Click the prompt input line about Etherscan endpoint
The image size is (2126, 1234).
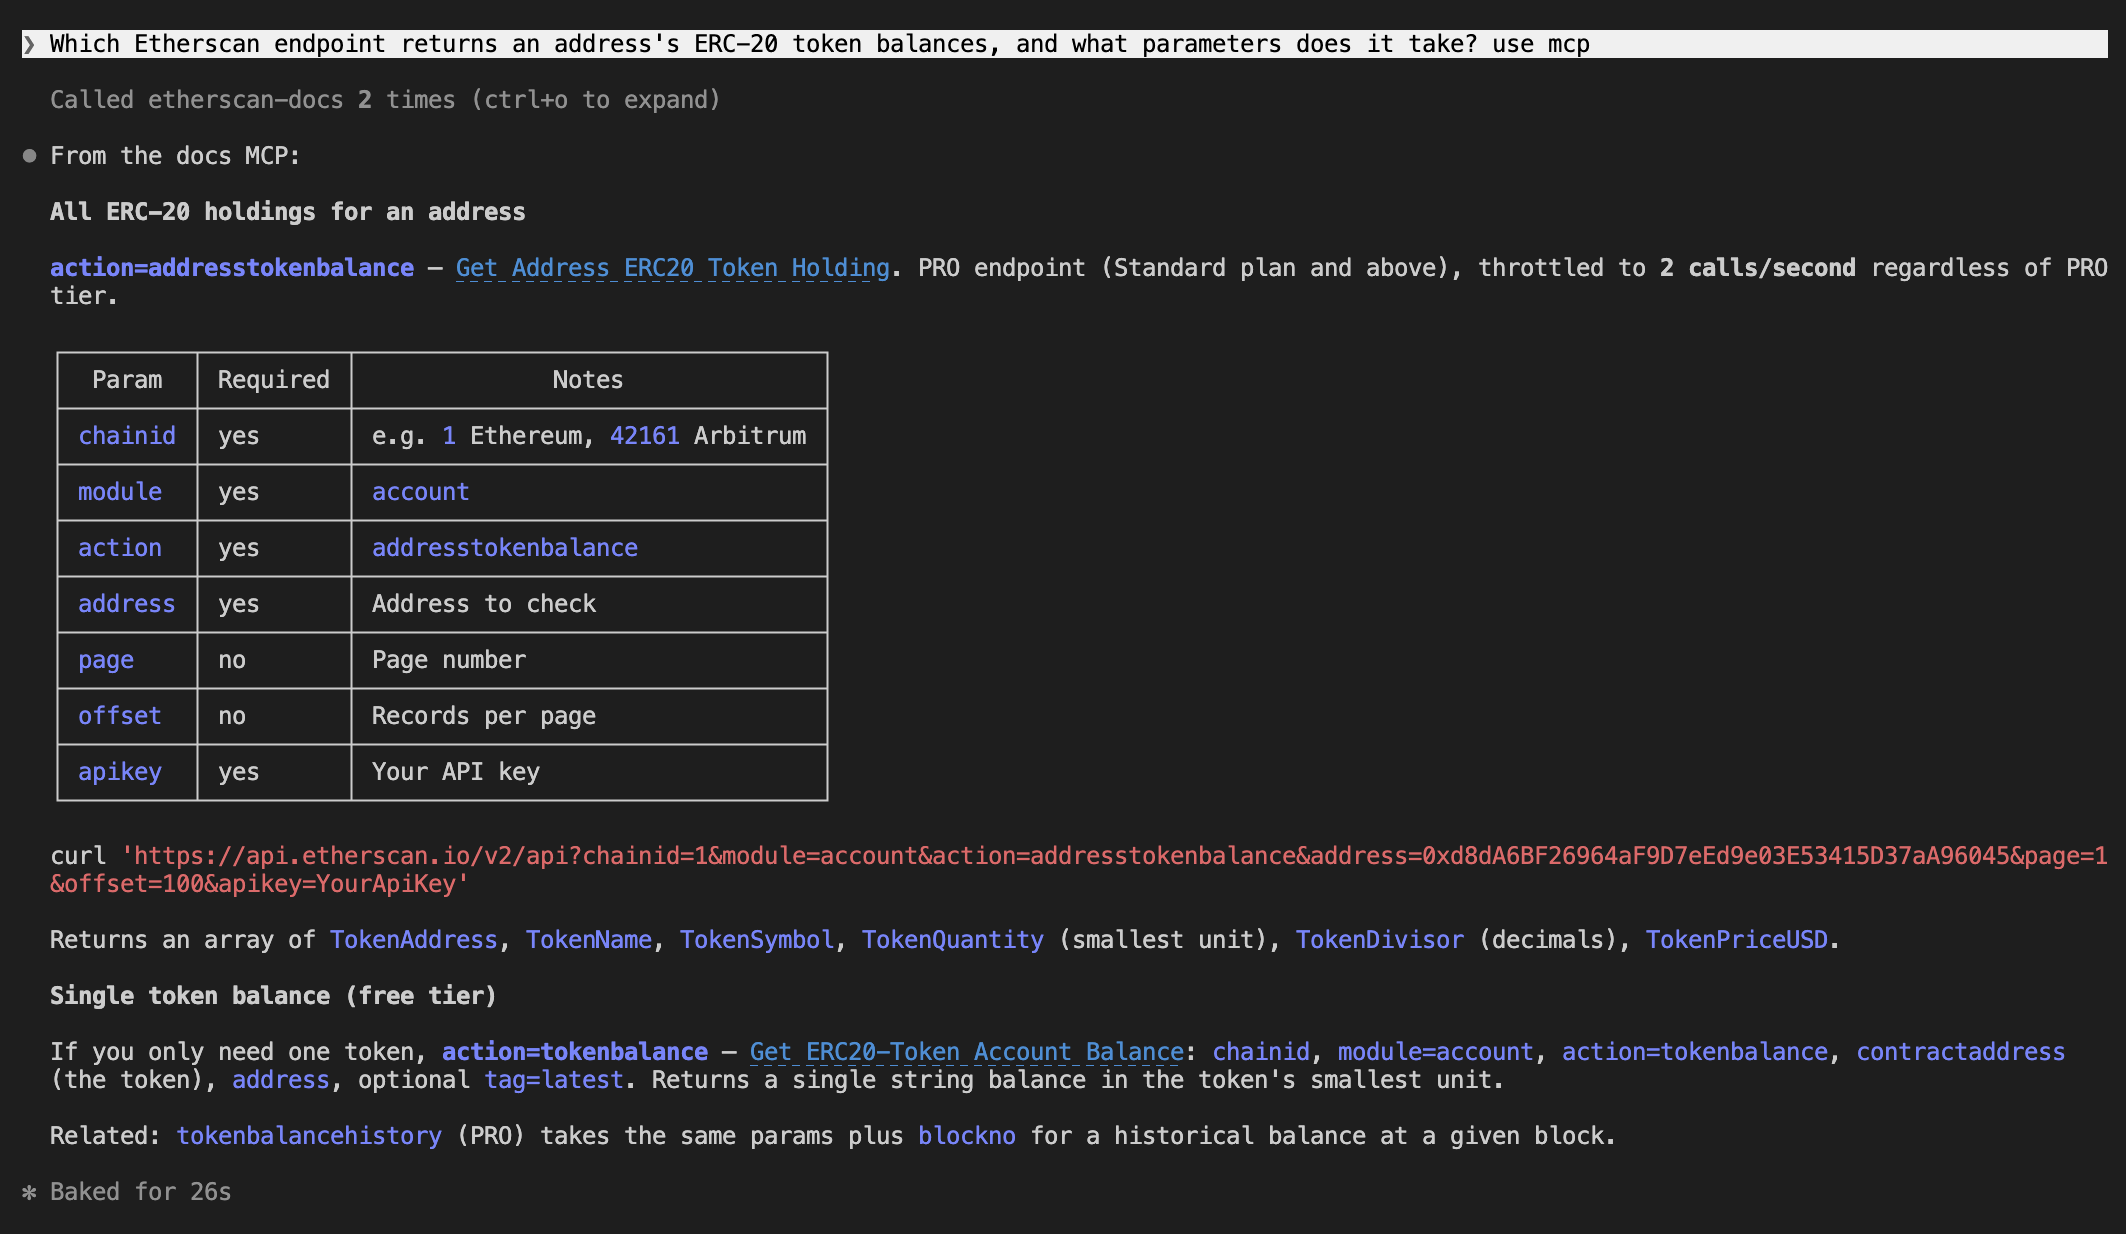1064,44
